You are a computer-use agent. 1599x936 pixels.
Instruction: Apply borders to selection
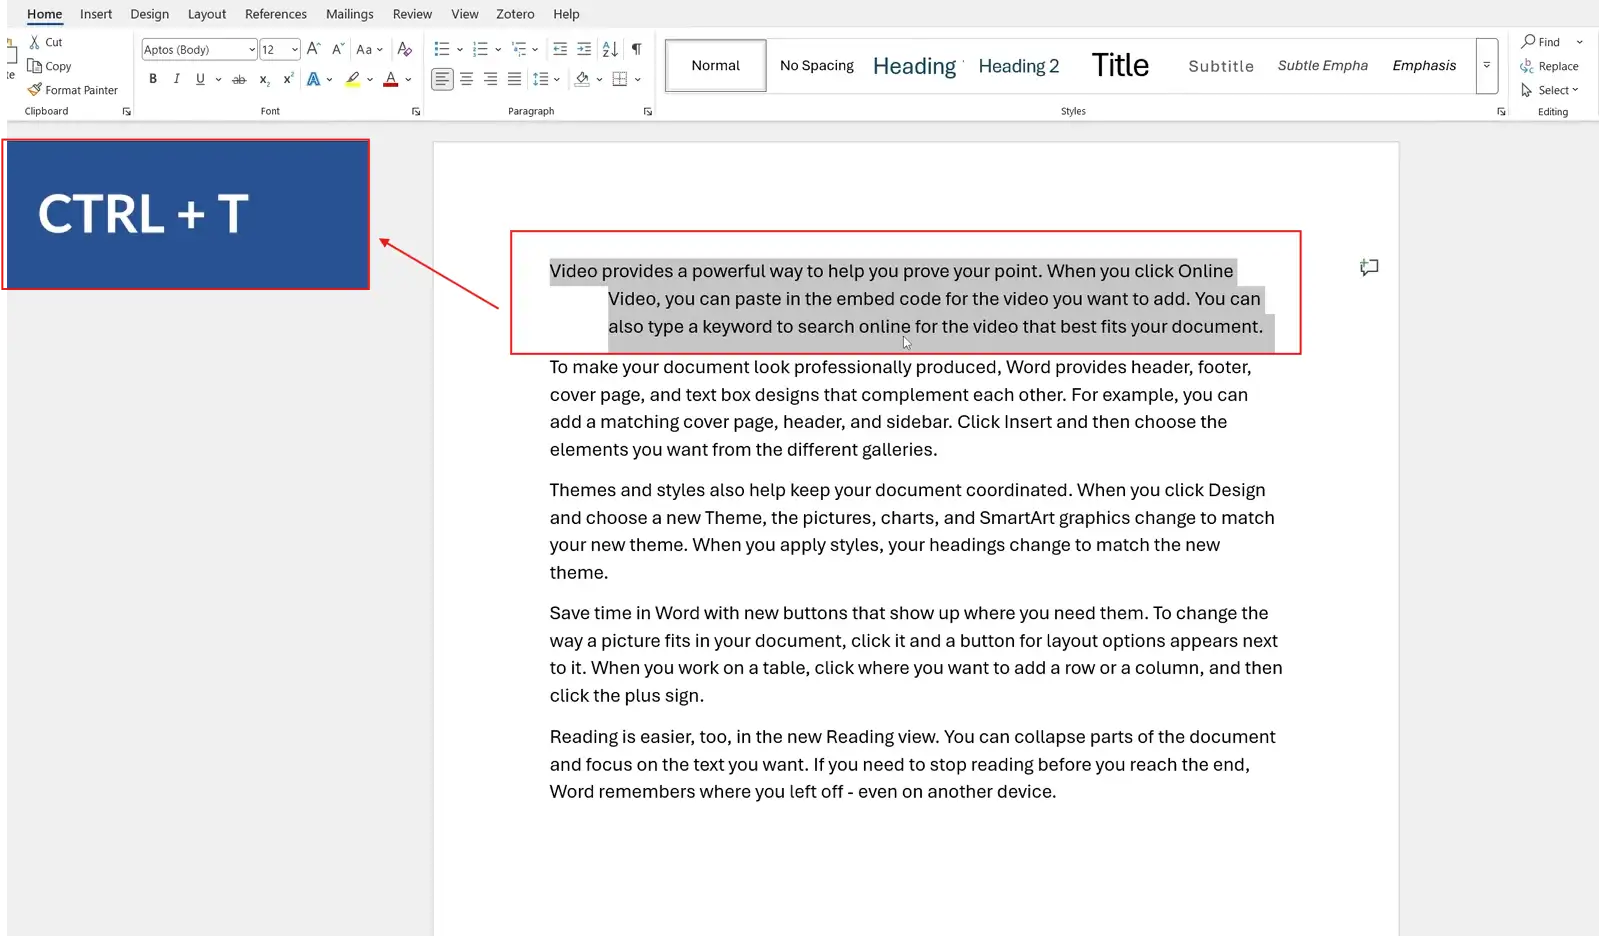pos(620,79)
